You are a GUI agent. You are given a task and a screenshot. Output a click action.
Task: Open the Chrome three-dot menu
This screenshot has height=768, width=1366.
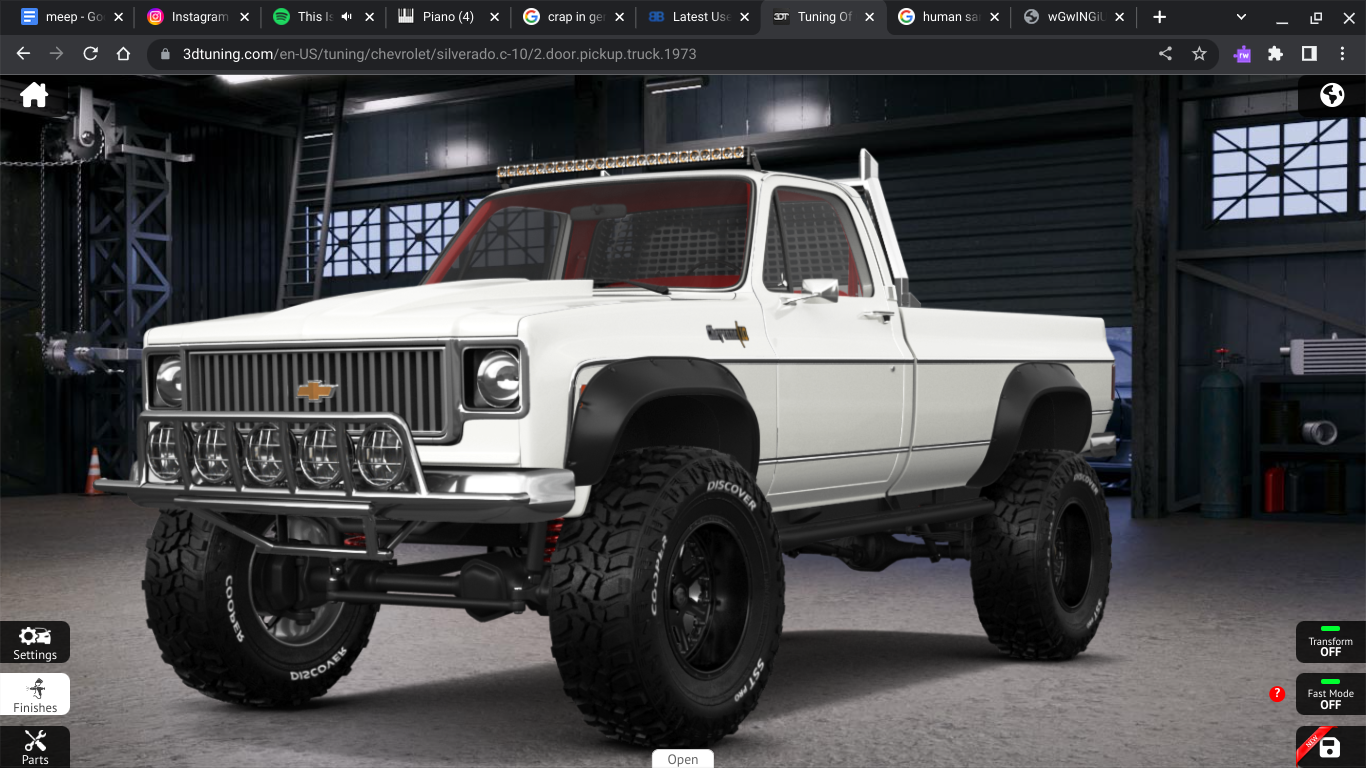click(1342, 54)
